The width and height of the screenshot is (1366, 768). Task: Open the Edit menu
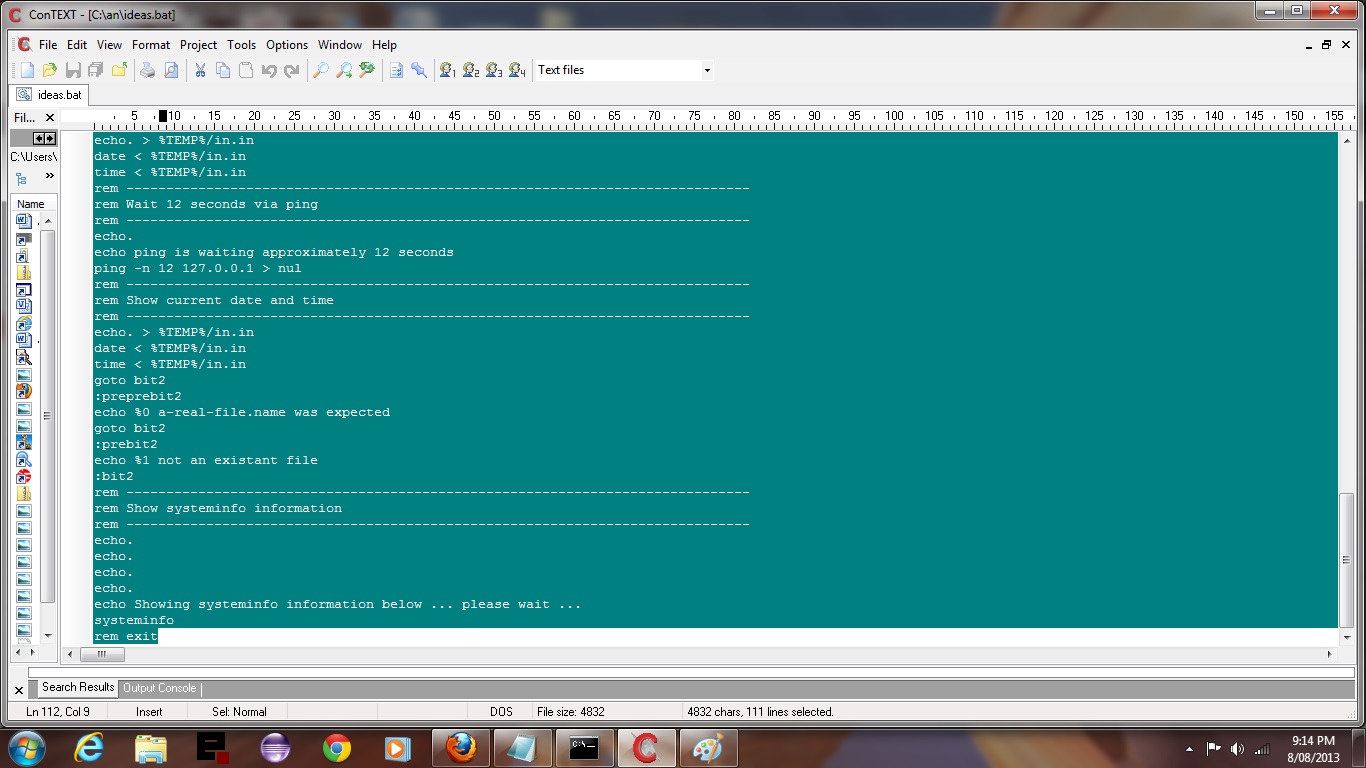[x=77, y=45]
